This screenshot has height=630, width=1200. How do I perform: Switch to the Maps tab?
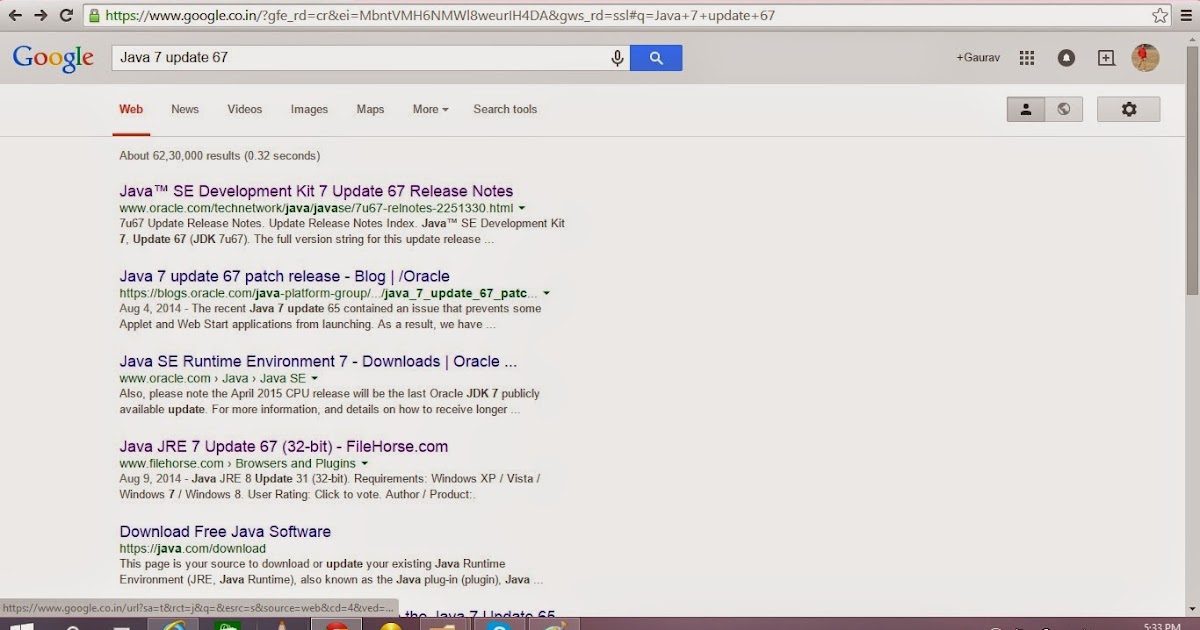(370, 109)
